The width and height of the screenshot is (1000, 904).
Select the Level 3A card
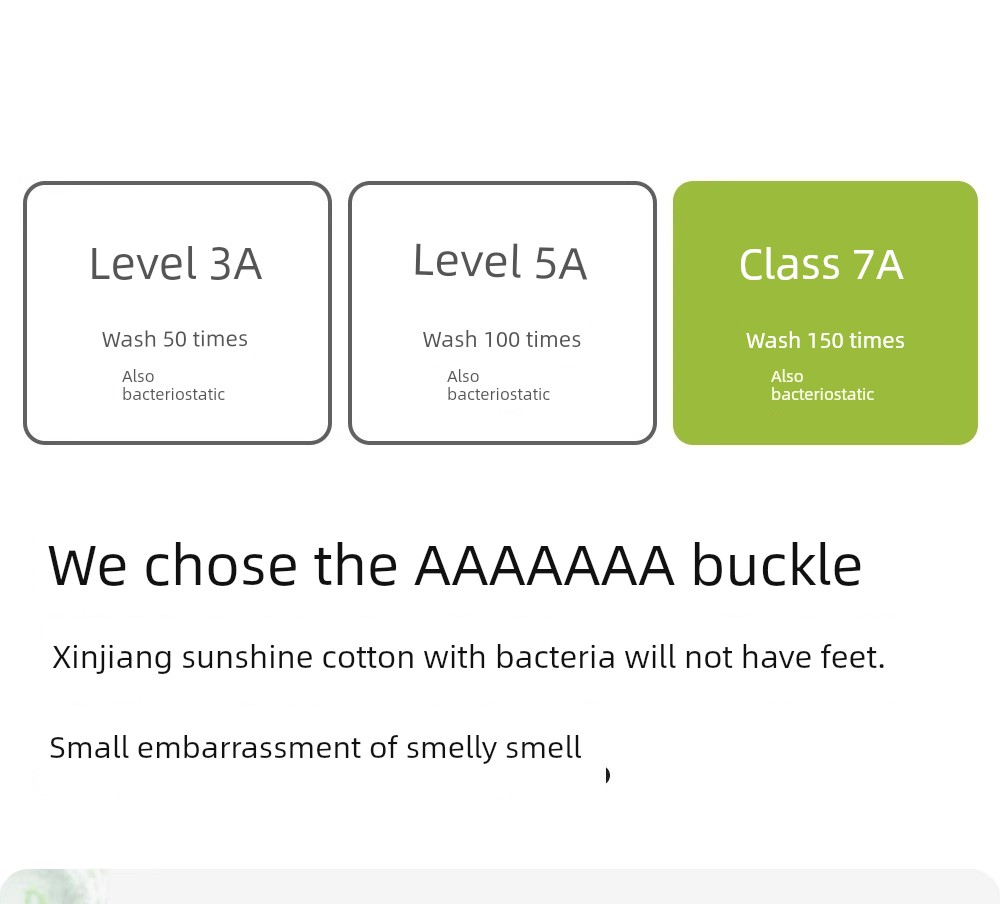(177, 313)
